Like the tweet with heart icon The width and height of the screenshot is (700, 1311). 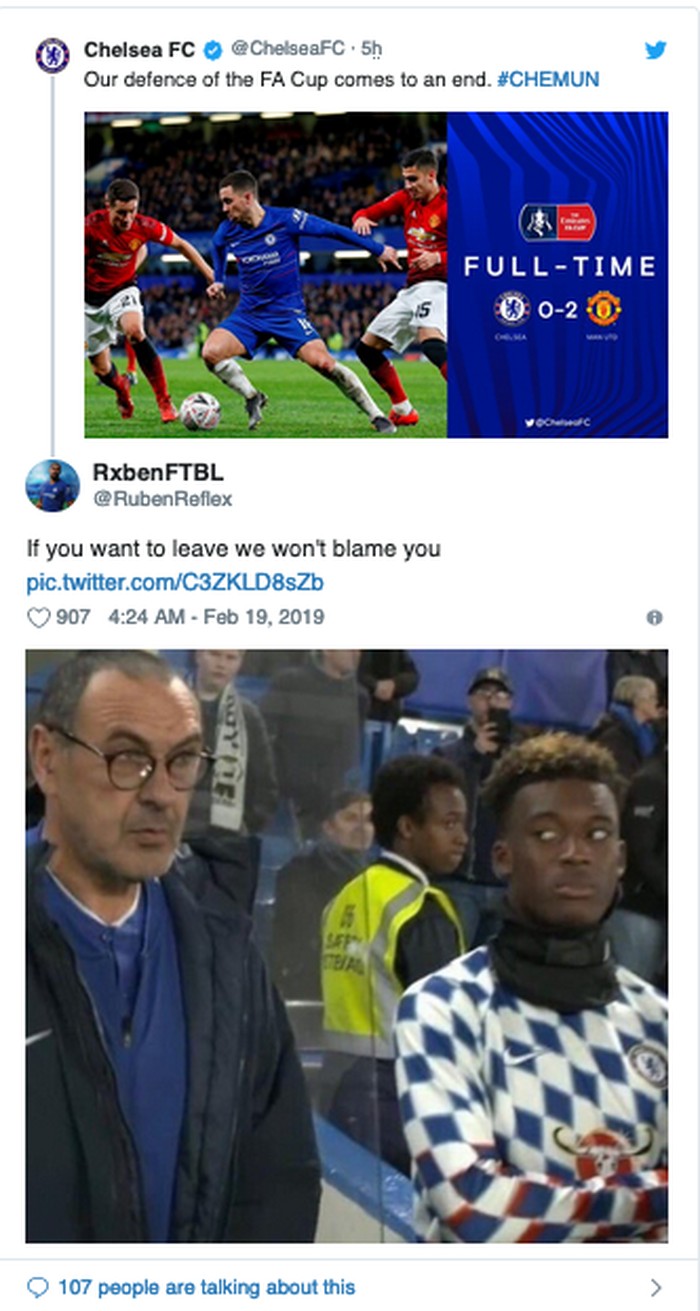38,618
